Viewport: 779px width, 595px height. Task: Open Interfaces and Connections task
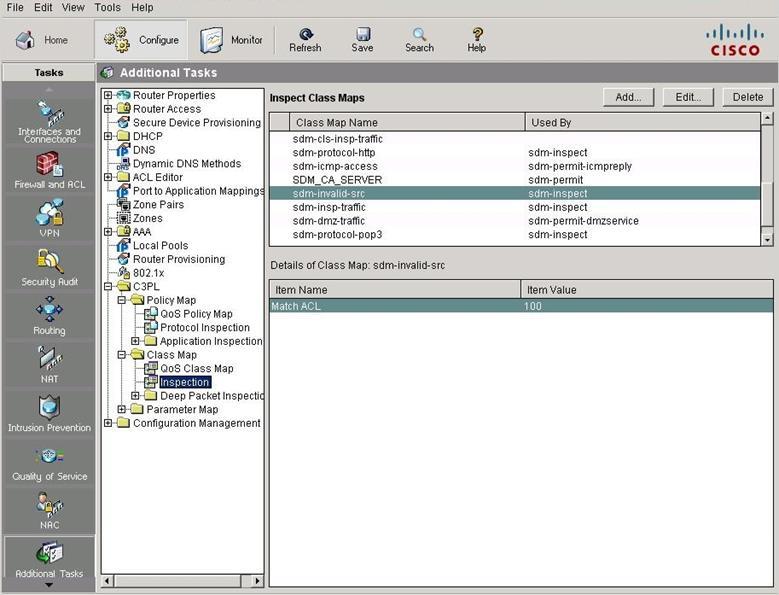click(49, 121)
